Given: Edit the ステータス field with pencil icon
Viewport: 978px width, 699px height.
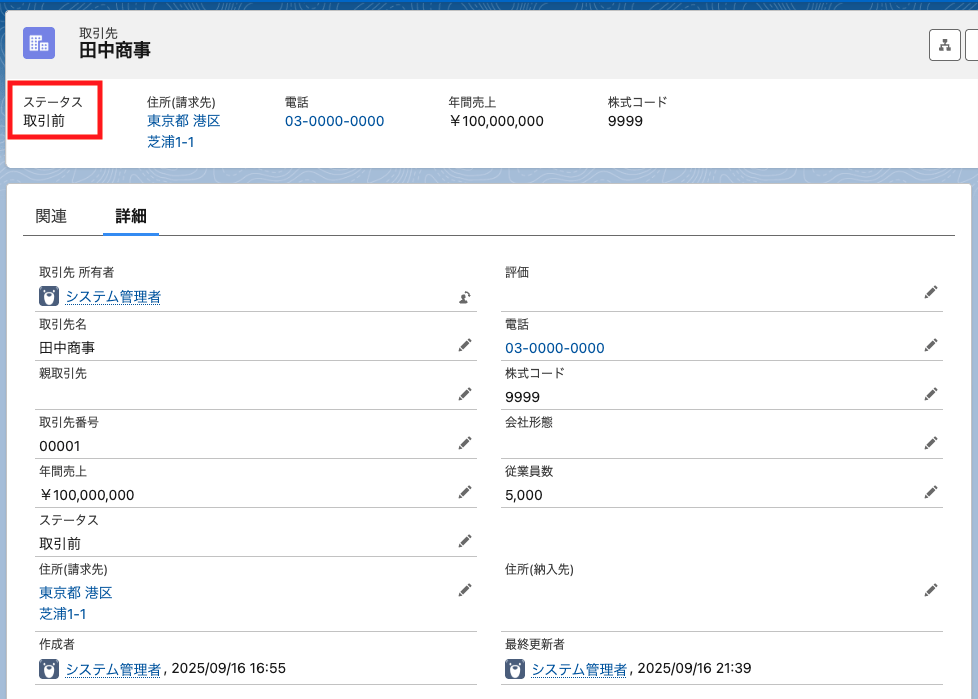Looking at the screenshot, I should 464,541.
